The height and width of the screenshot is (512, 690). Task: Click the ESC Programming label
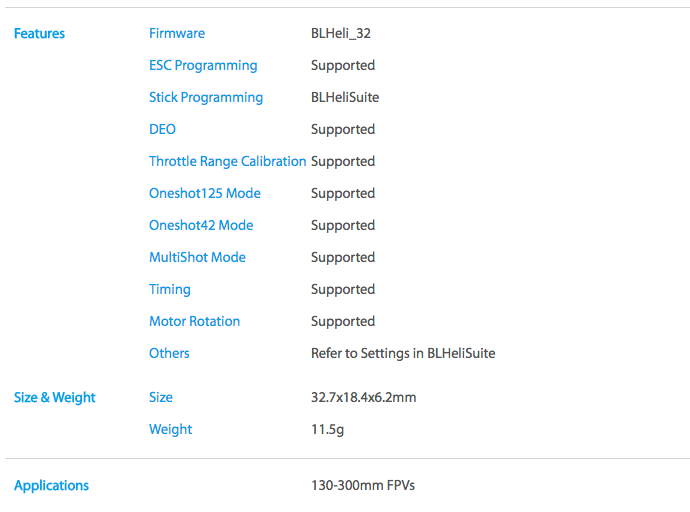[x=203, y=66]
